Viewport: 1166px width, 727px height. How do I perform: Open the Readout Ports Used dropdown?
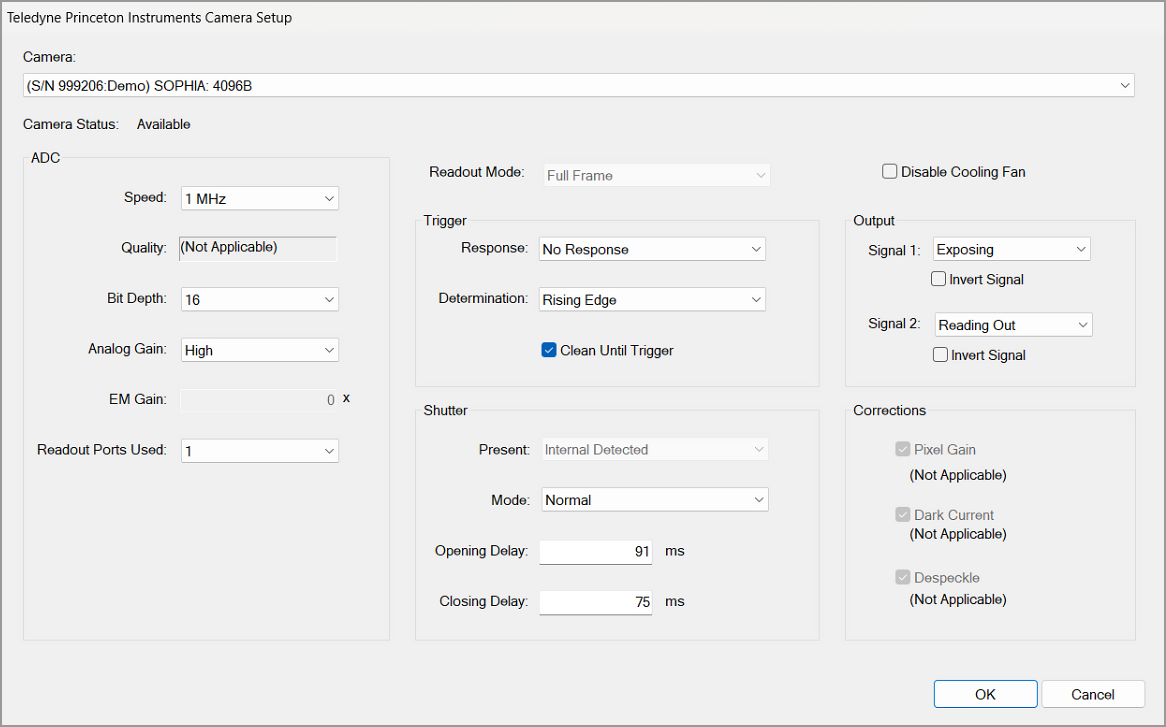click(260, 451)
